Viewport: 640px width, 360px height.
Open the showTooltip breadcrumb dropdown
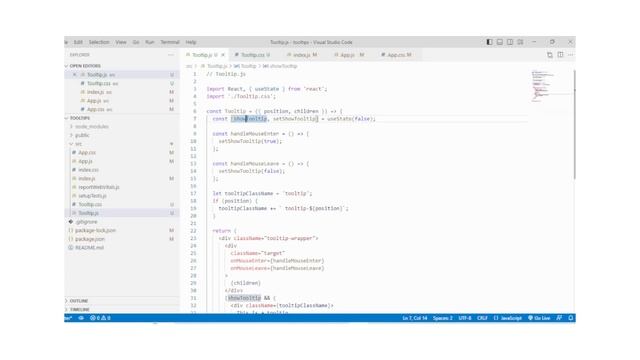280,66
